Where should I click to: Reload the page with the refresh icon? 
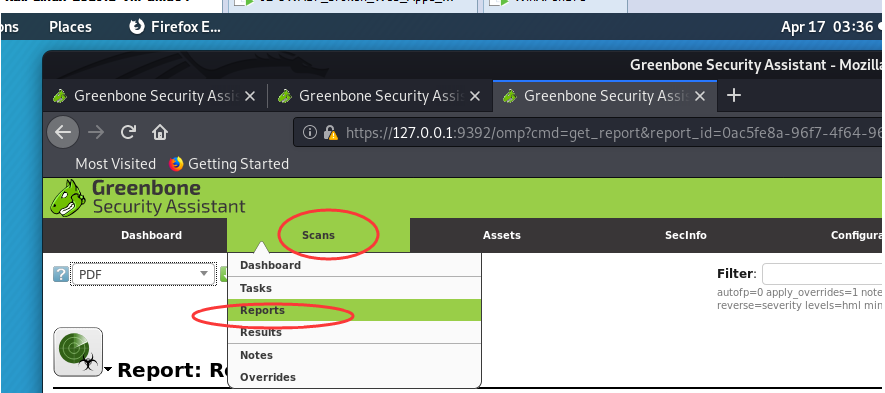point(129,132)
